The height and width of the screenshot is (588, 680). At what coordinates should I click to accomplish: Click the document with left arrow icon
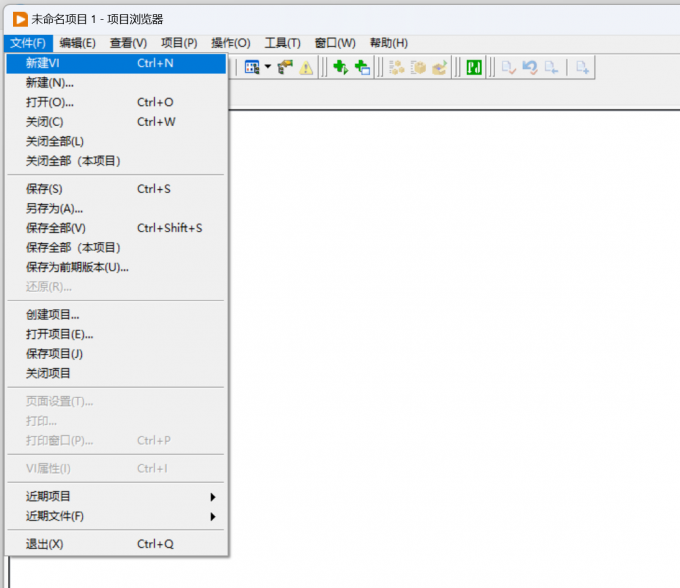point(551,68)
